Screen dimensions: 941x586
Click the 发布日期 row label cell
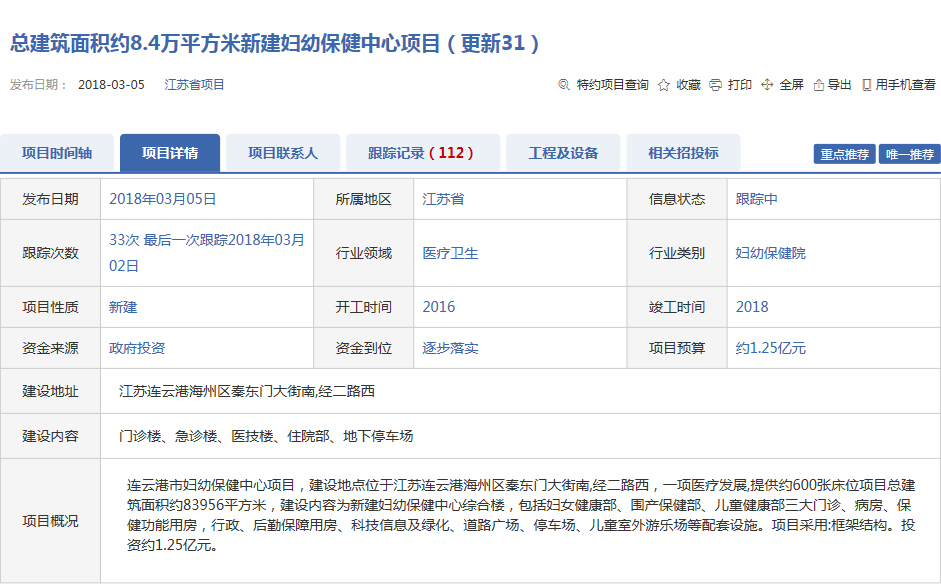[x=50, y=199]
